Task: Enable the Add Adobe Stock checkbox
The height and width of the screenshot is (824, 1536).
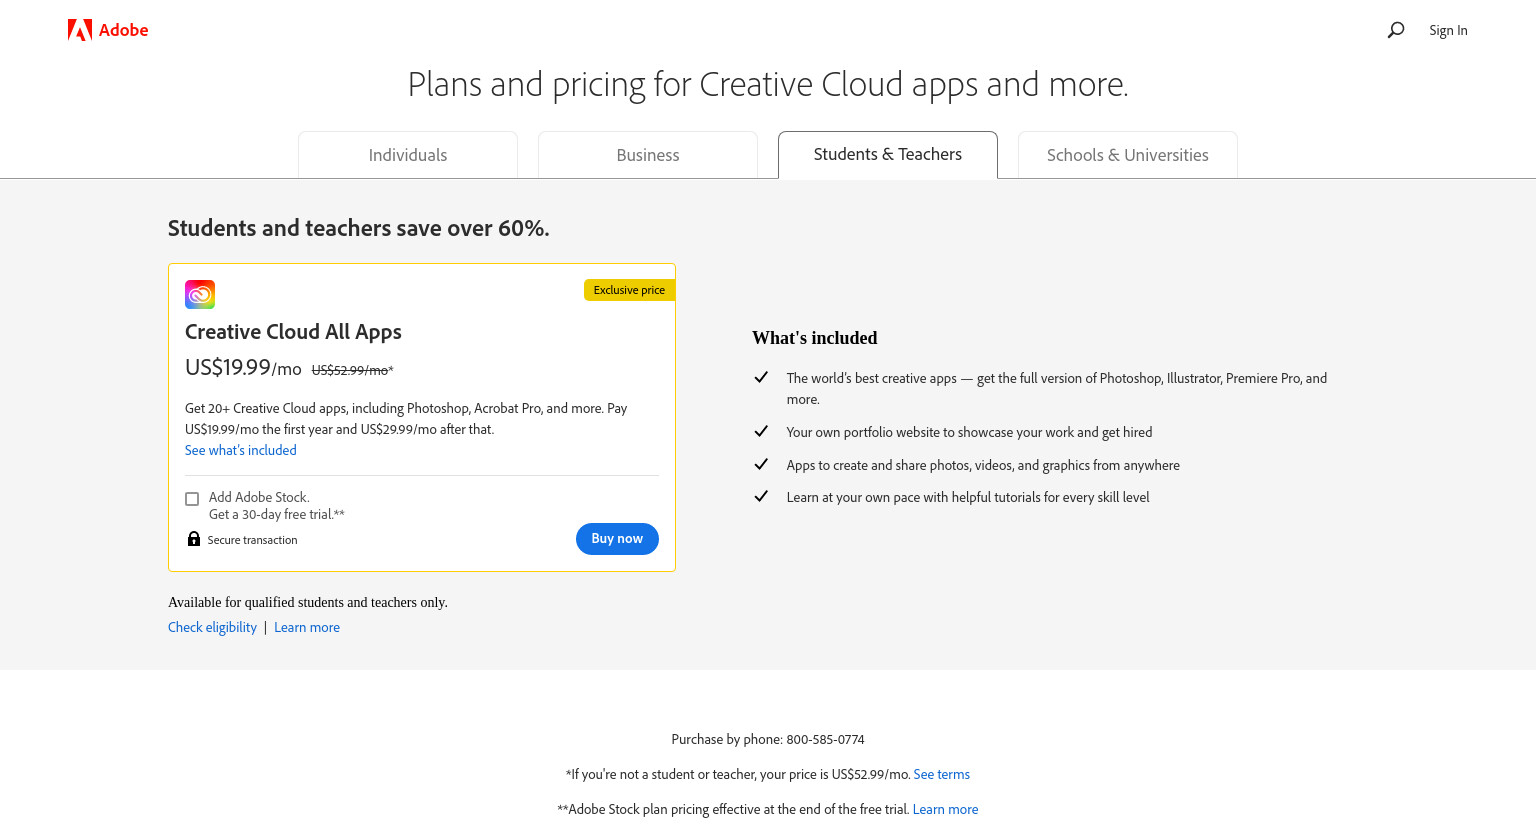Action: pyautogui.click(x=192, y=499)
